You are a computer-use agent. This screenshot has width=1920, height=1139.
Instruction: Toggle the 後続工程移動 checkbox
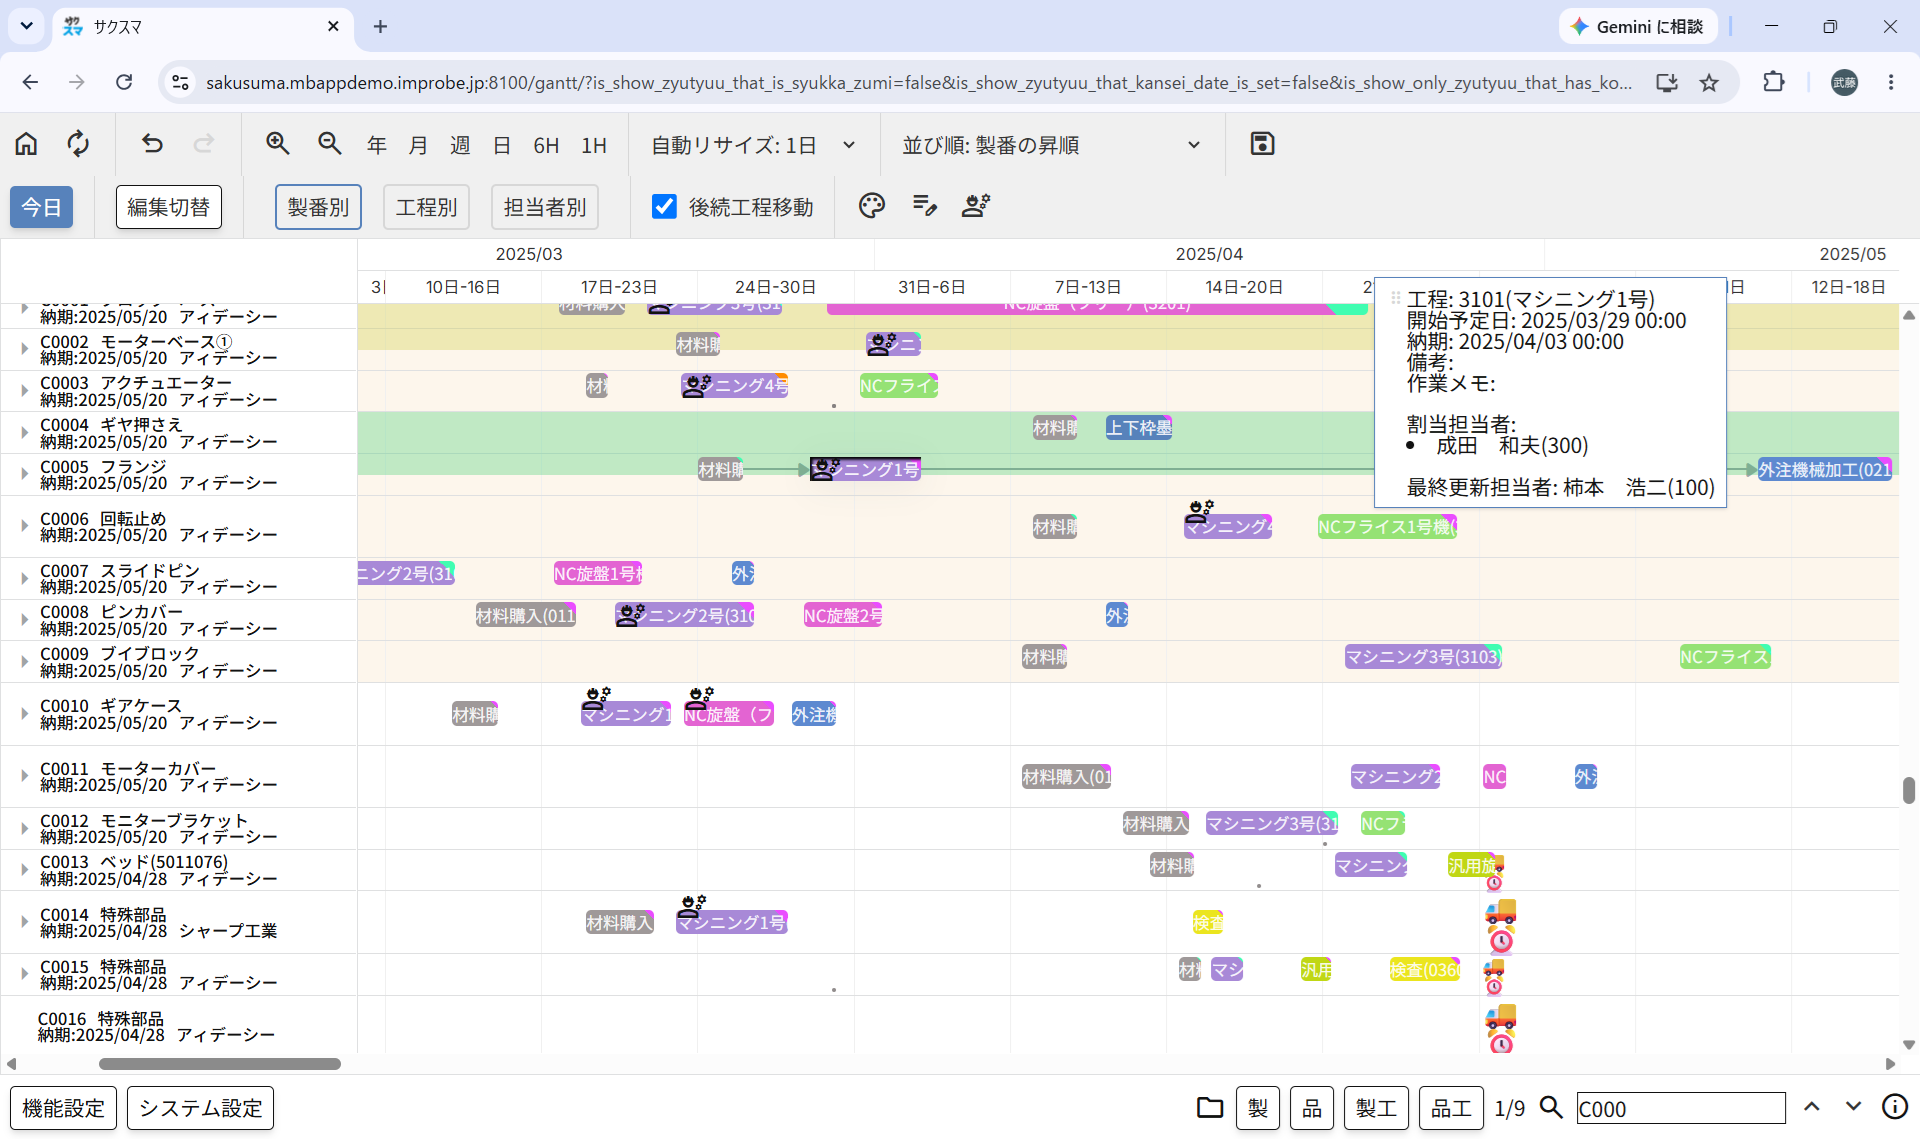pos(664,206)
